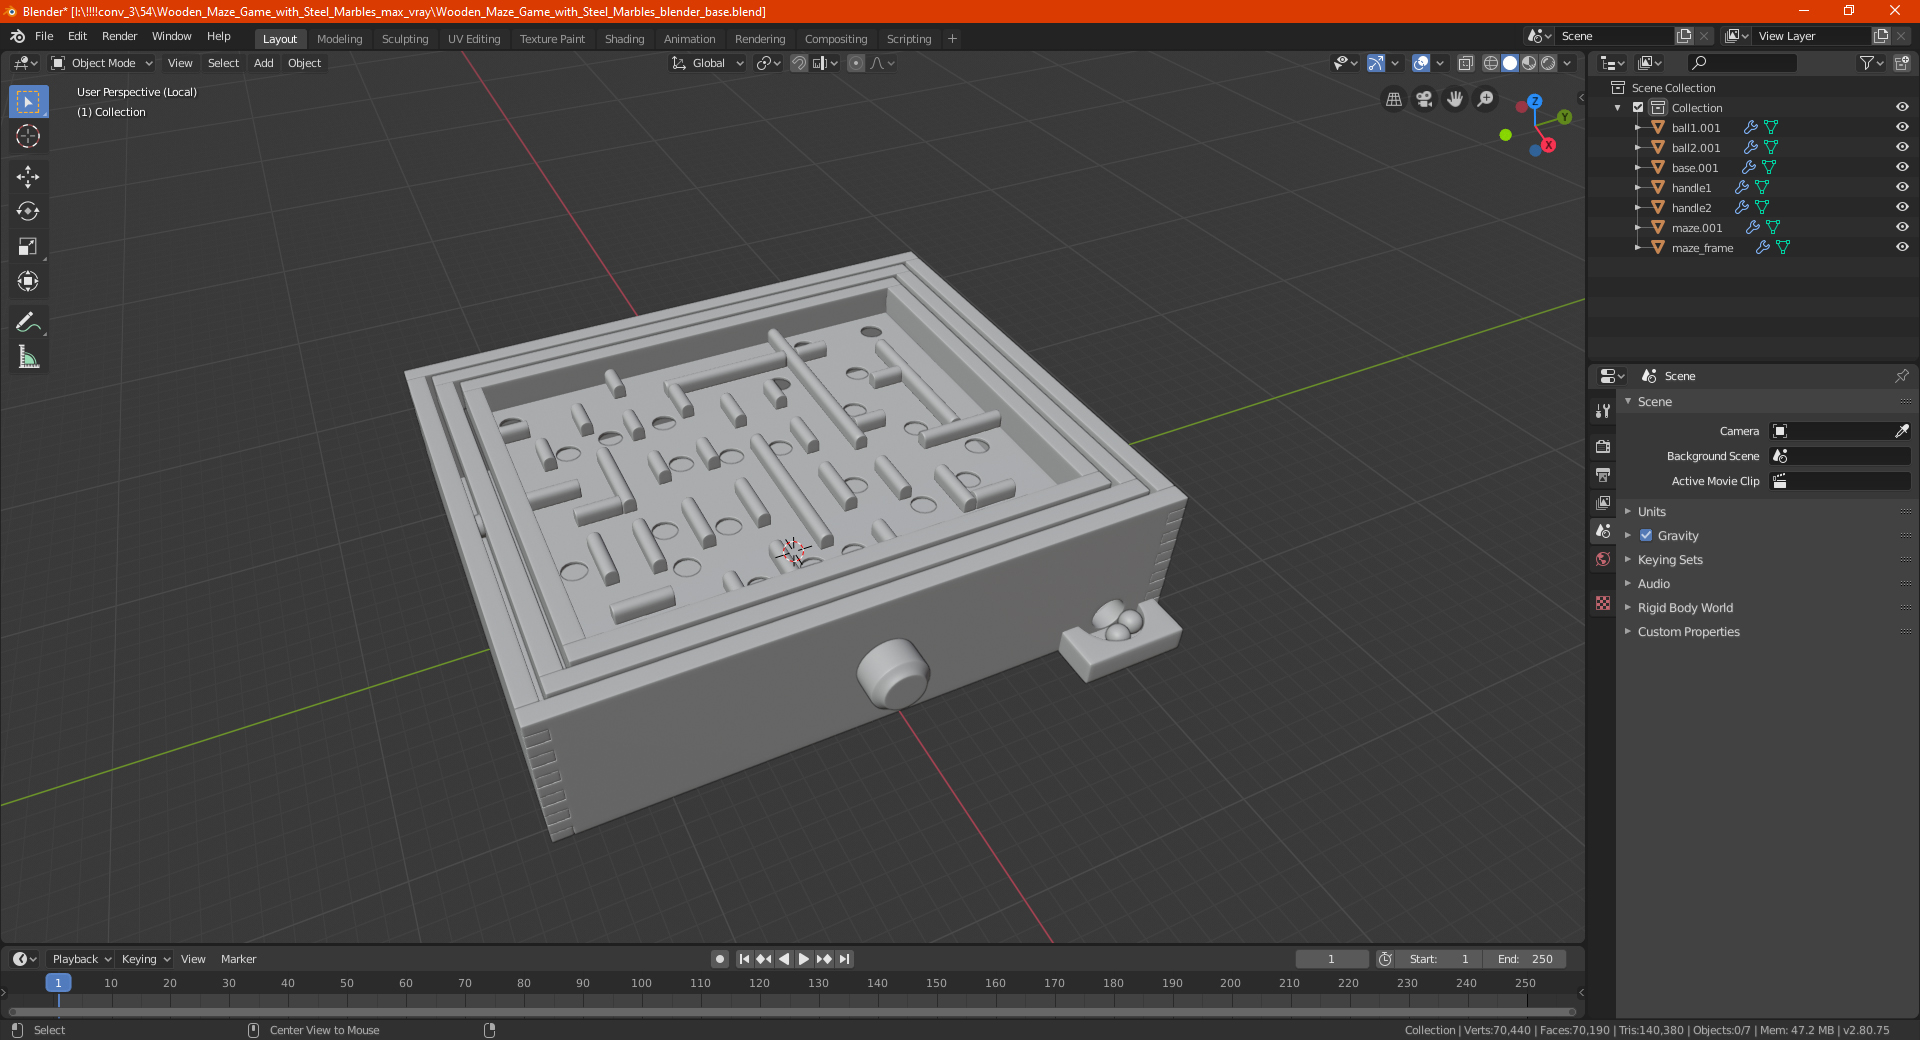Play the animation forward
The height and width of the screenshot is (1040, 1920).
[803, 959]
